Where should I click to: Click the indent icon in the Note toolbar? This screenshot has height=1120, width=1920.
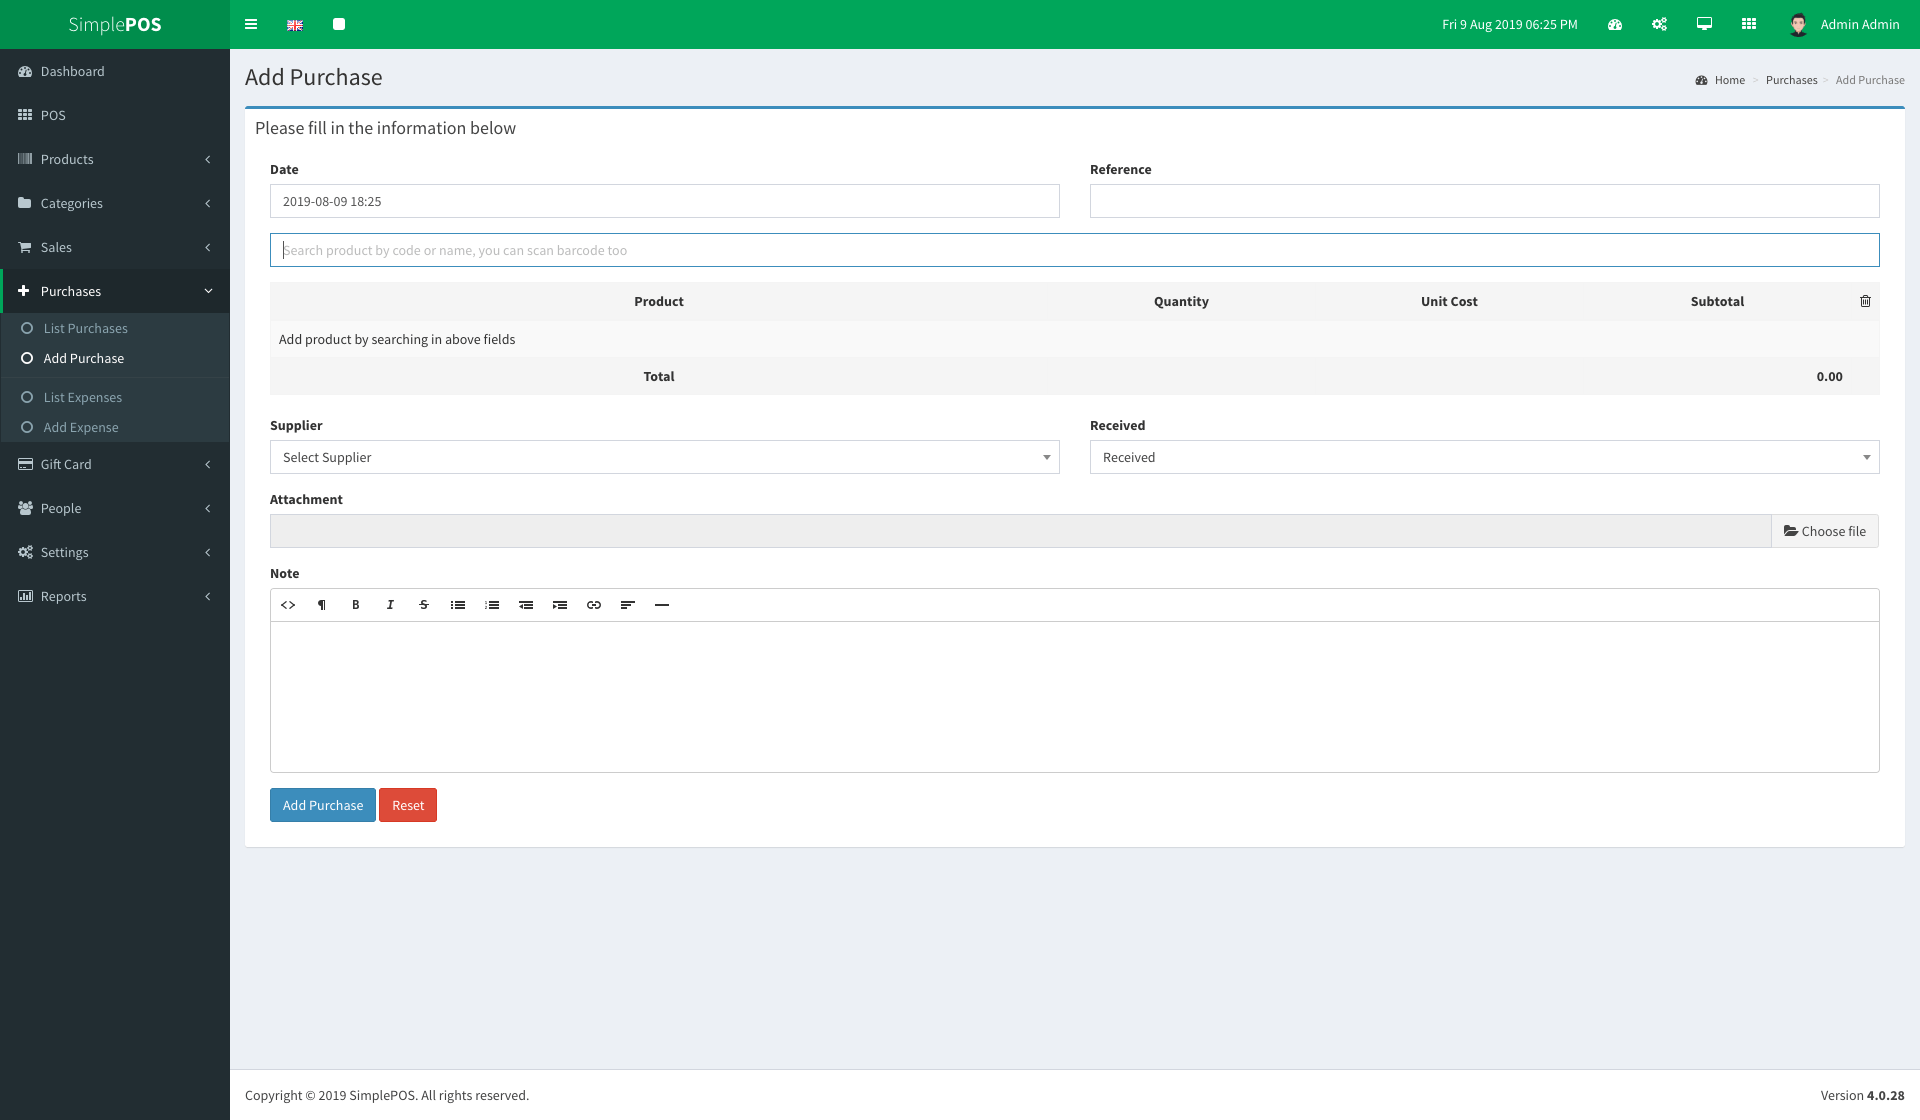(x=560, y=605)
